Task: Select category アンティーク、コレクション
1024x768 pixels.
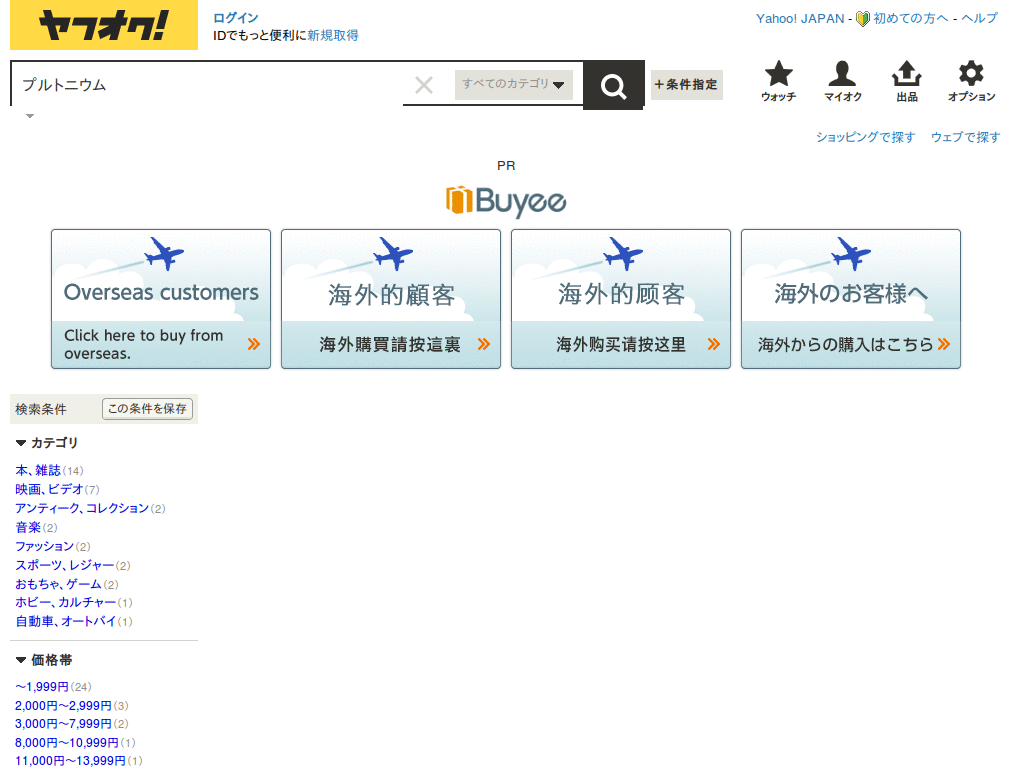Action: [x=82, y=508]
